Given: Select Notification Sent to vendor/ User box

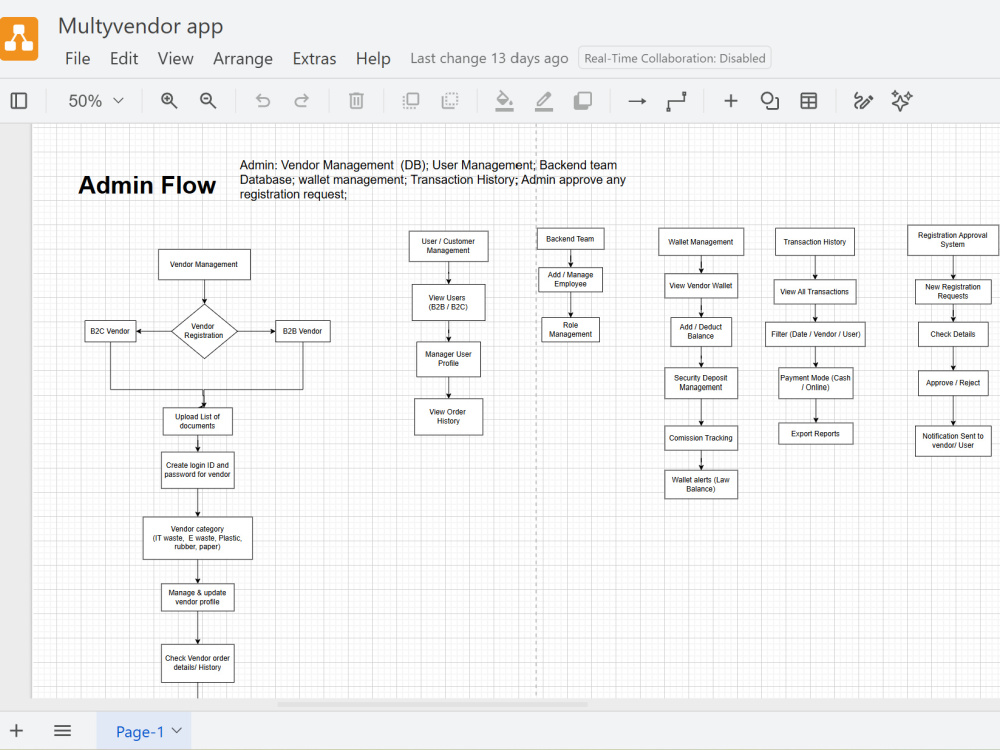Looking at the screenshot, I should coord(953,441).
